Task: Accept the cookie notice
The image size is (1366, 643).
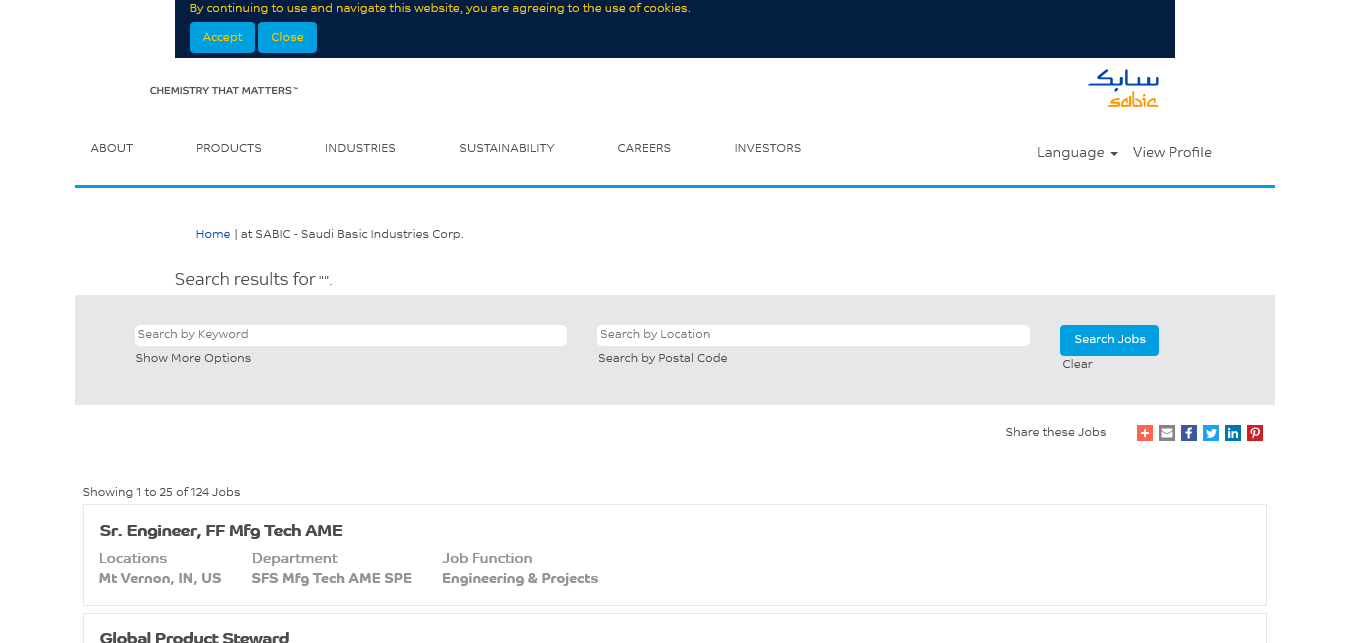Action: pos(222,38)
